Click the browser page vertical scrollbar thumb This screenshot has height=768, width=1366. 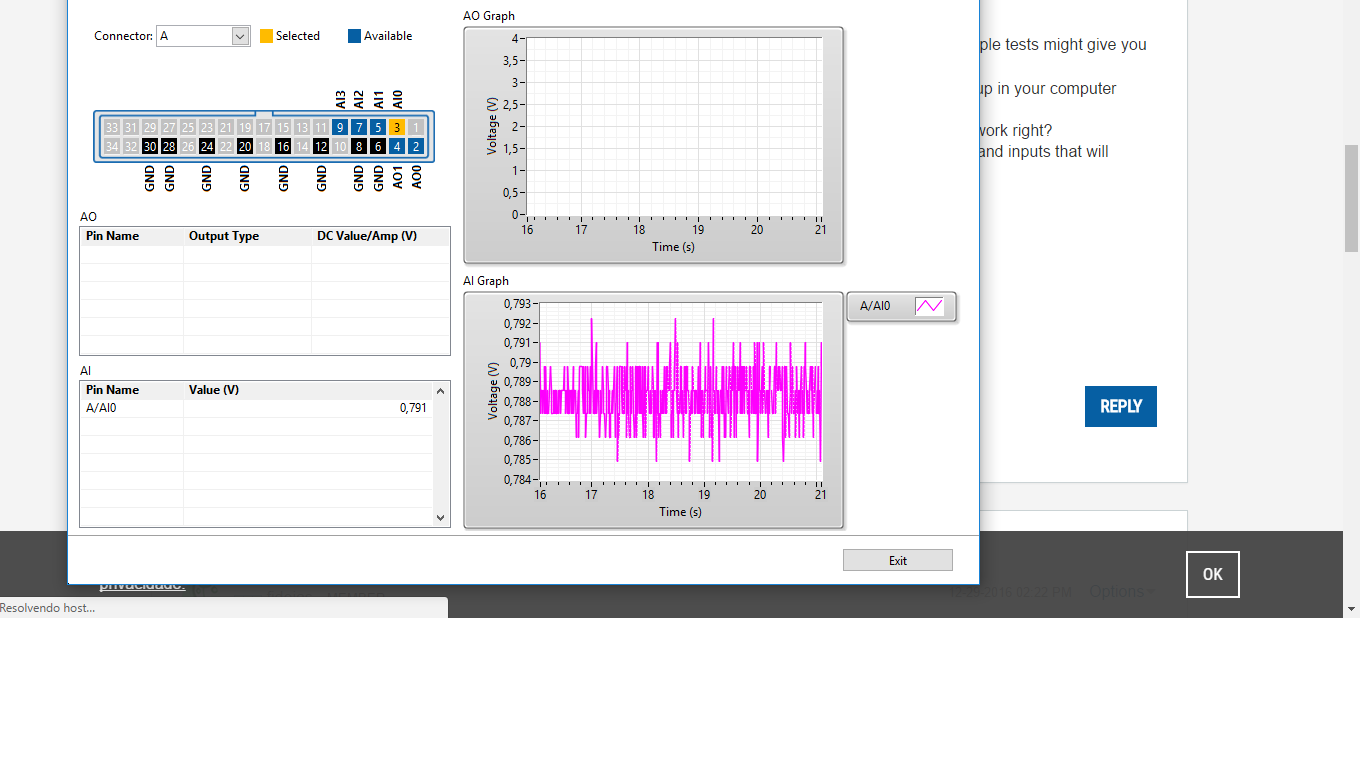coord(1352,198)
